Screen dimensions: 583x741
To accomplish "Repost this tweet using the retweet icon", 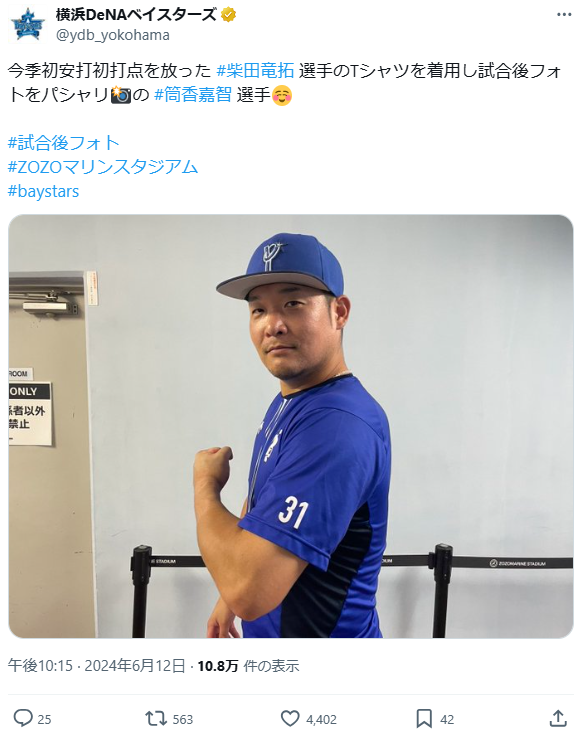I will pyautogui.click(x=156, y=719).
